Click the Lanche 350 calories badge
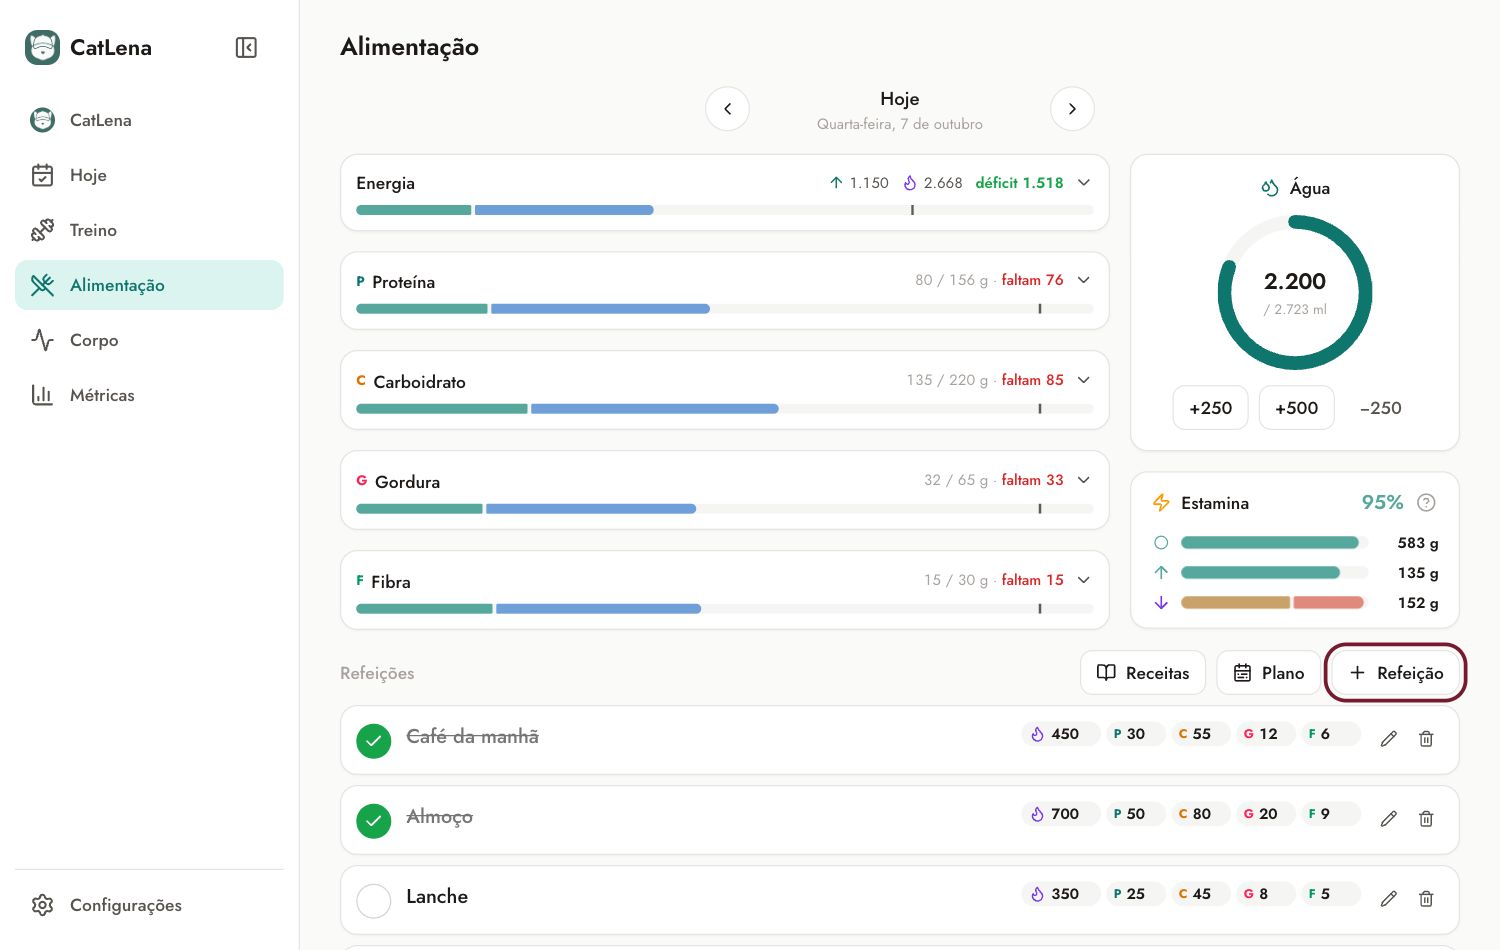The image size is (1500, 950). click(x=1061, y=894)
